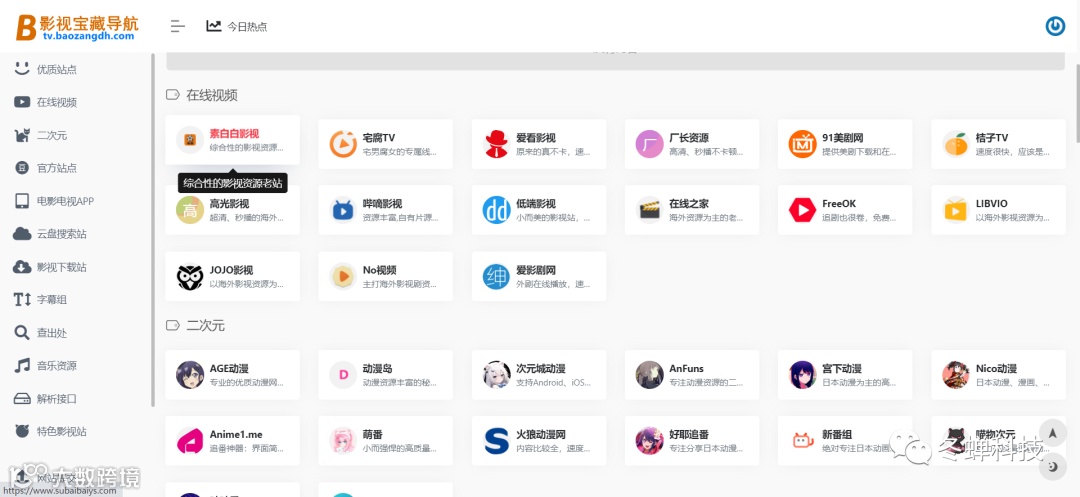Click the 爱影剧网 blue round icon
The height and width of the screenshot is (497, 1080).
tap(496, 277)
